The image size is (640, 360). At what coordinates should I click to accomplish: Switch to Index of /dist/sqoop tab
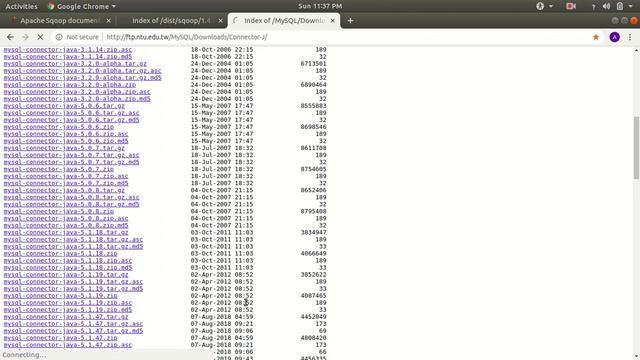click(171, 20)
